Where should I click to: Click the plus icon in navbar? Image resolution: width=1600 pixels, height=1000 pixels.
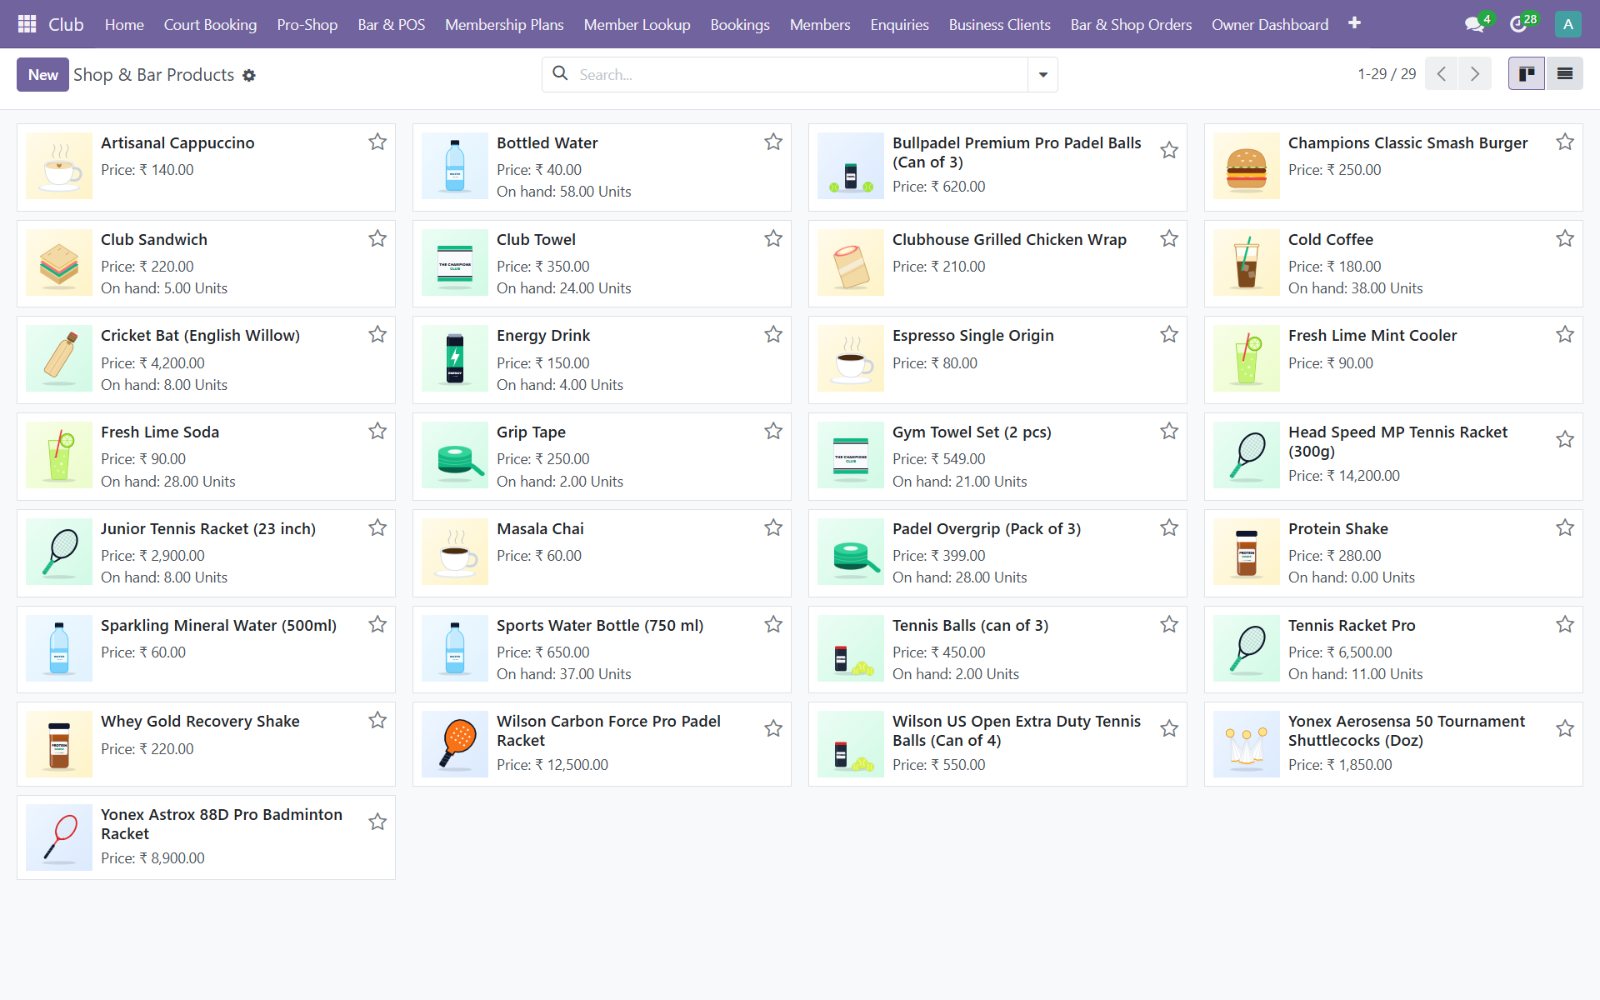point(1354,23)
